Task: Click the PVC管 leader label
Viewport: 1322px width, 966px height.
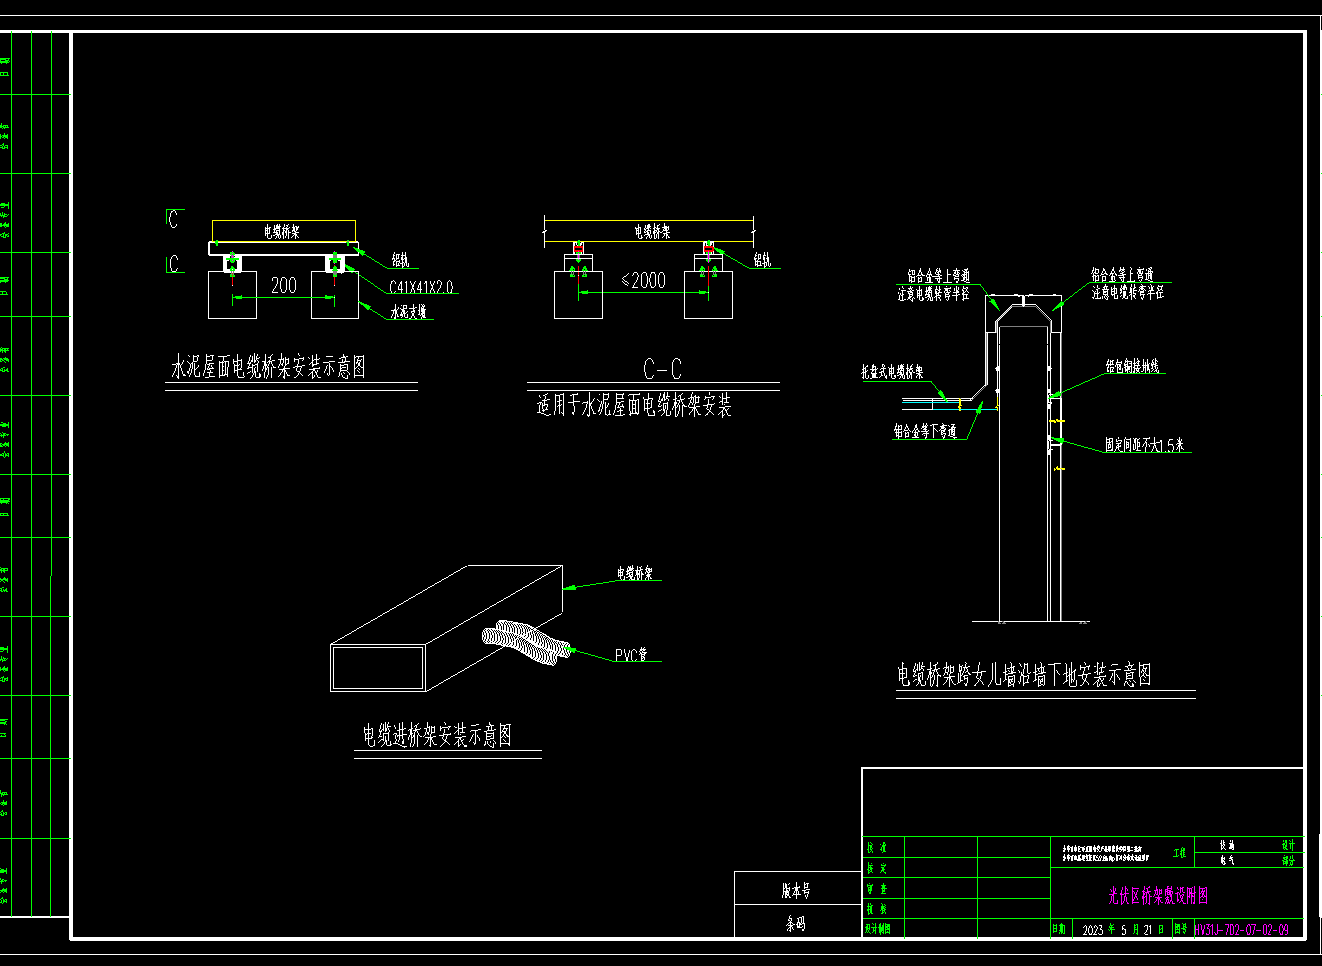Action: point(631,655)
